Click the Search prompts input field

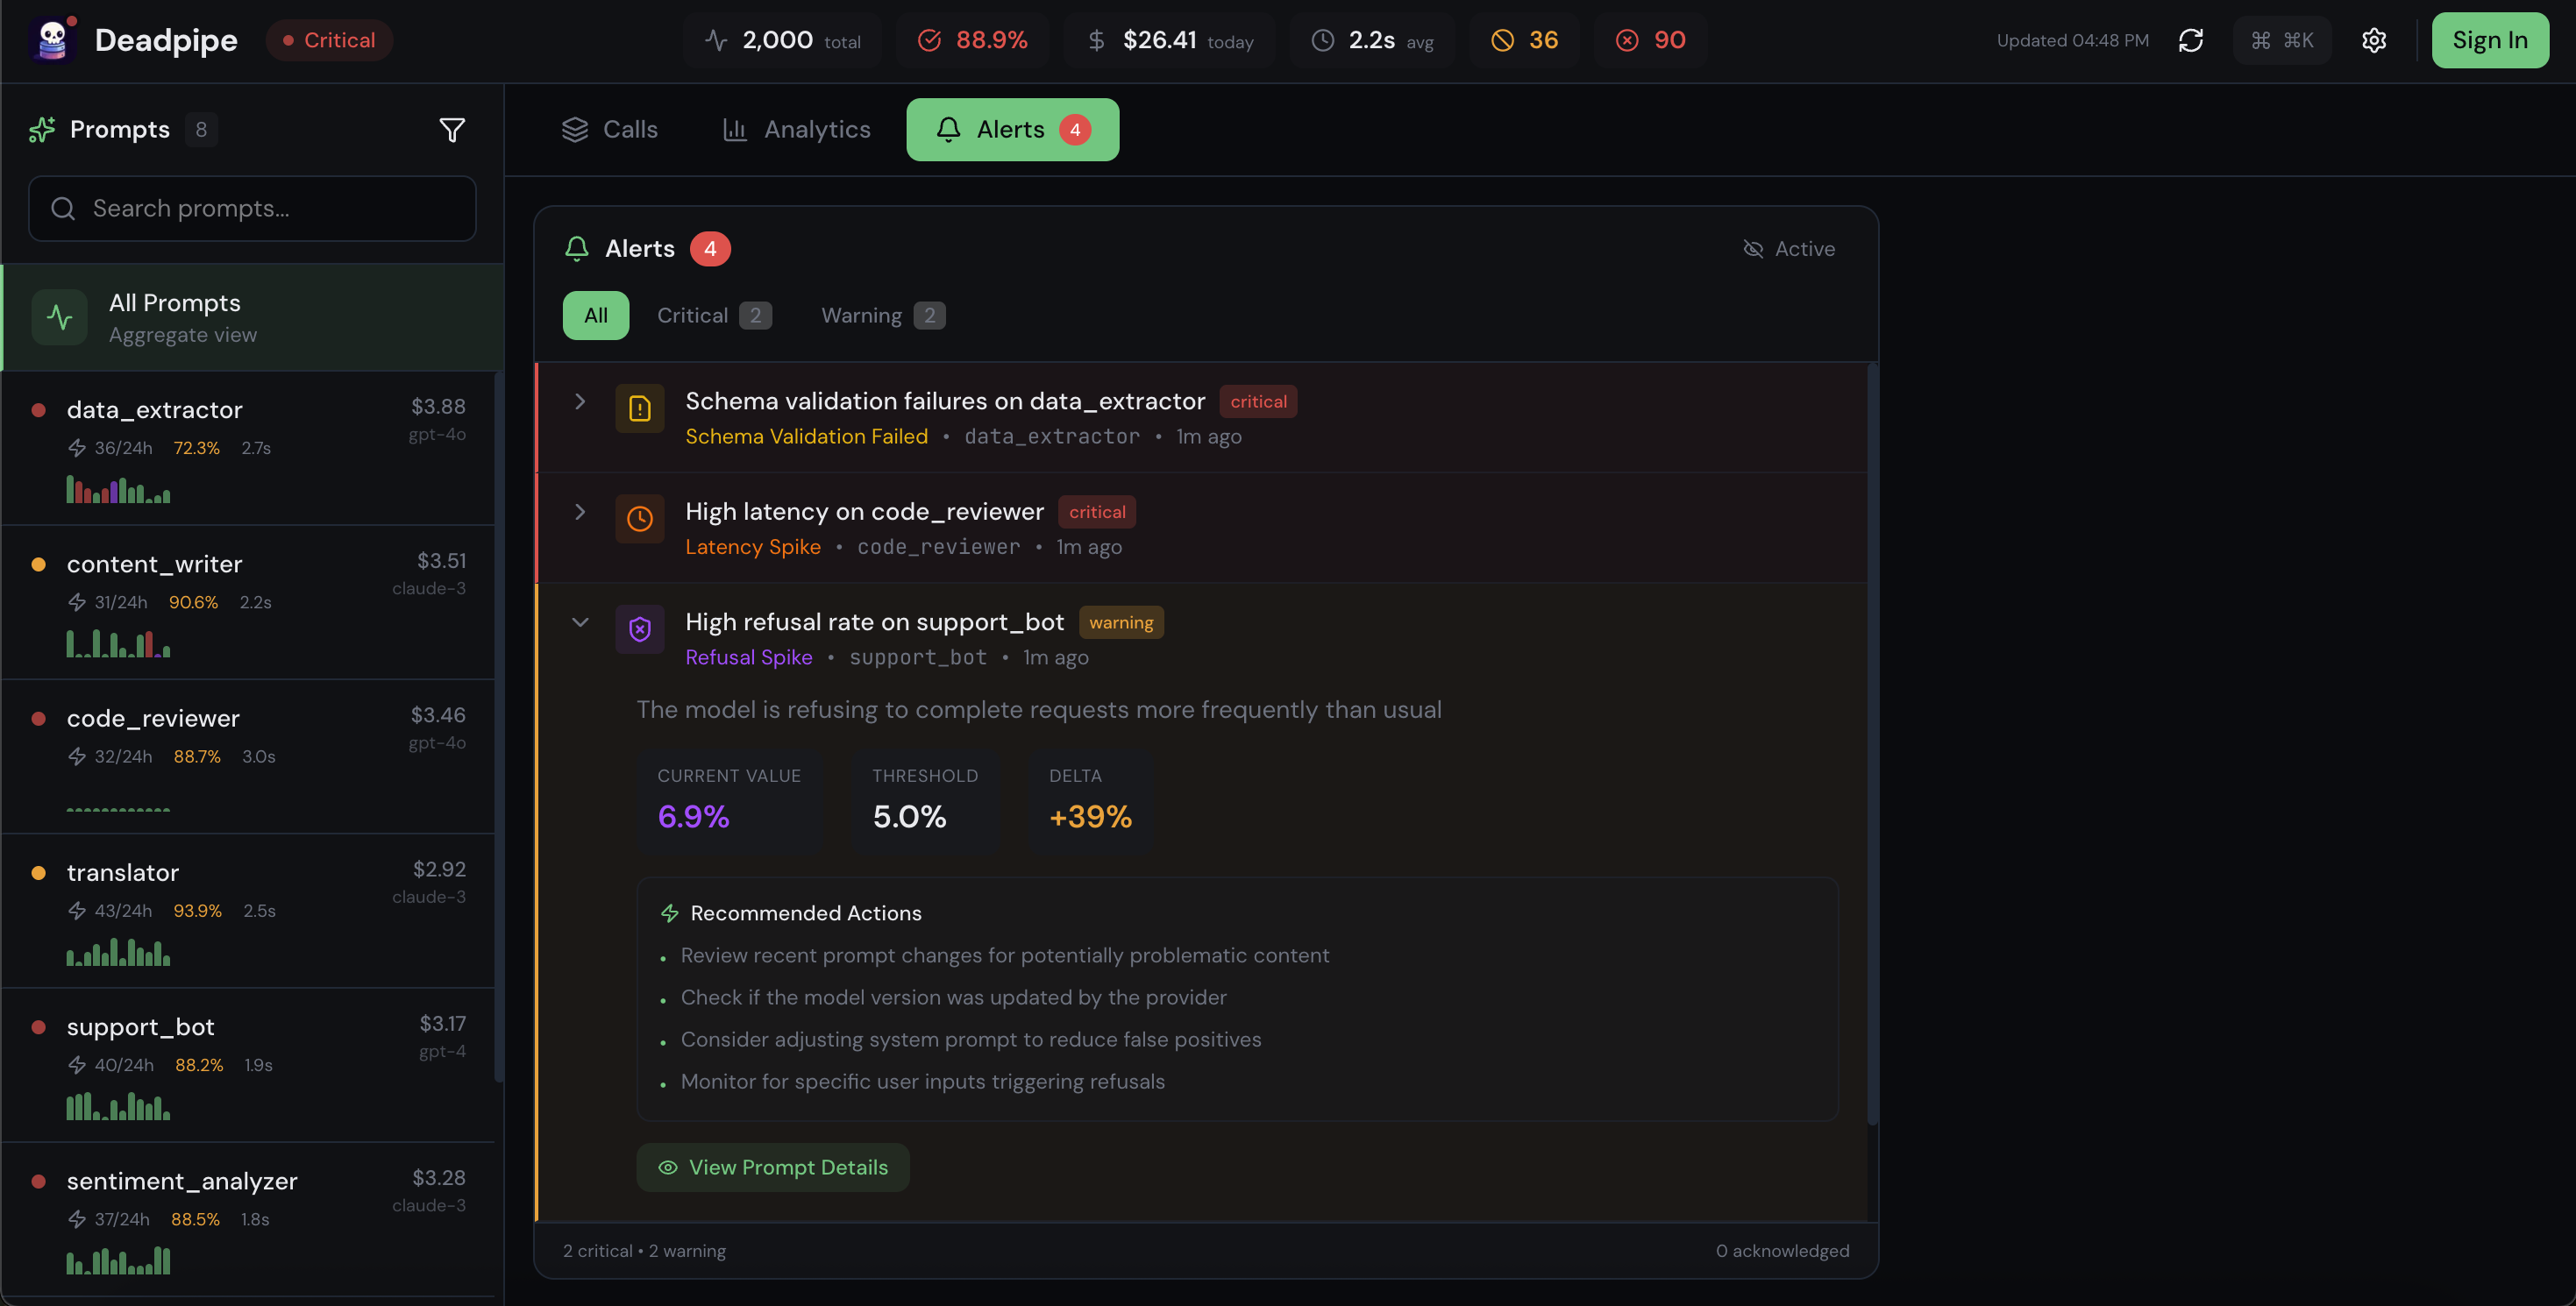252,209
